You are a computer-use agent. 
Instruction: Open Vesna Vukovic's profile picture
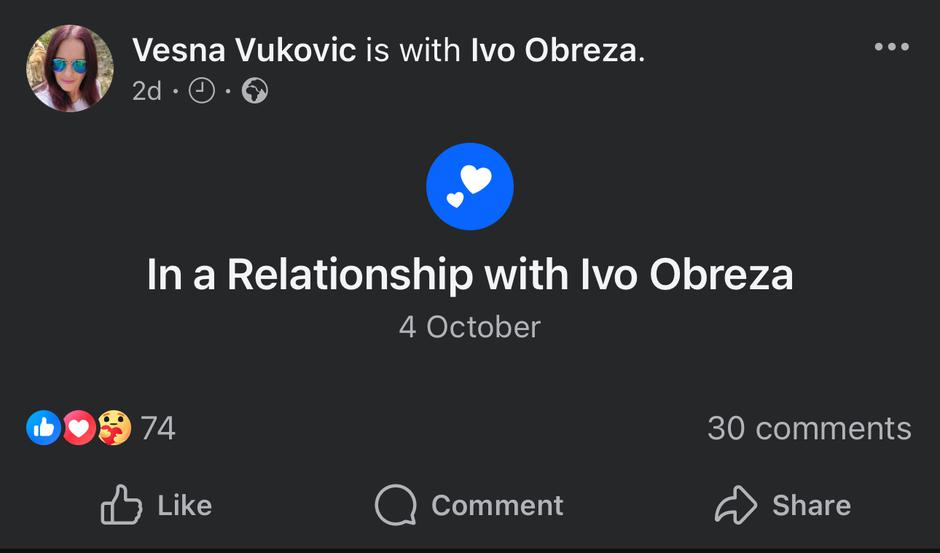click(x=69, y=68)
